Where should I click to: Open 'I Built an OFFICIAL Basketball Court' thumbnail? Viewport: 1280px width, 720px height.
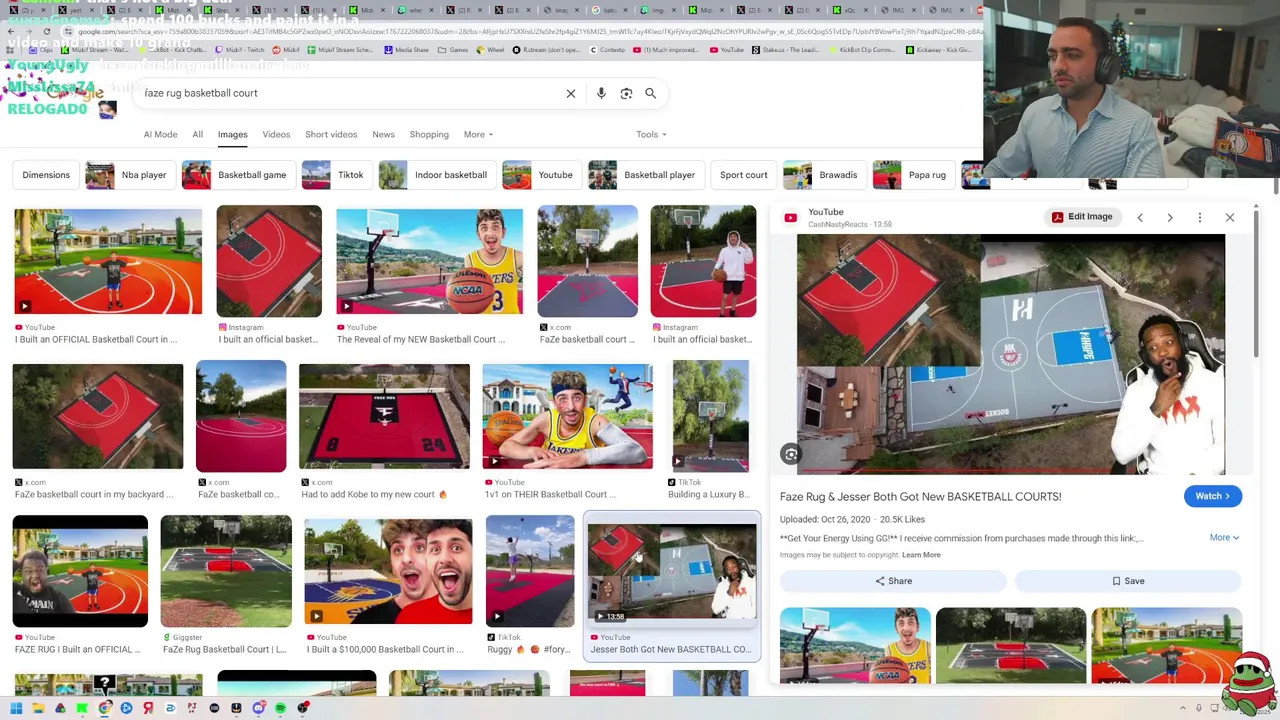click(108, 261)
